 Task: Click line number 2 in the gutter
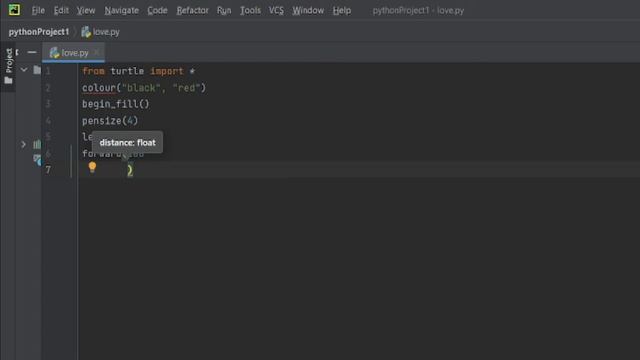(x=48, y=88)
